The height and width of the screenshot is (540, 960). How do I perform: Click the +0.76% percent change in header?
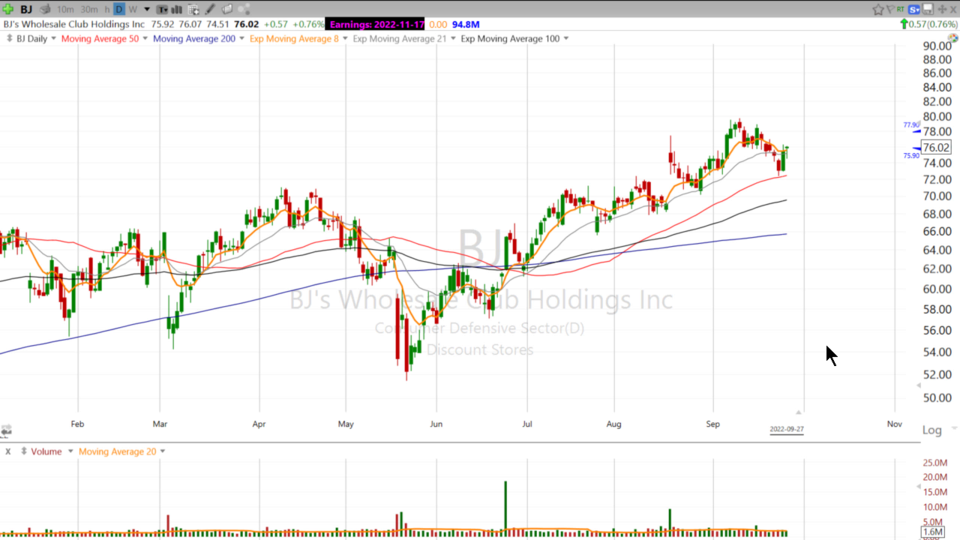[308, 24]
